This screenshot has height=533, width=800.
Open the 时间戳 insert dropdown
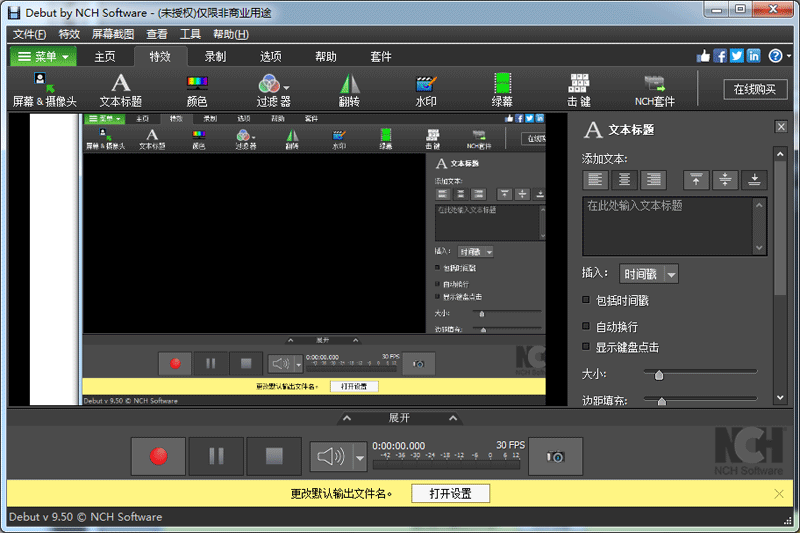[x=648, y=274]
